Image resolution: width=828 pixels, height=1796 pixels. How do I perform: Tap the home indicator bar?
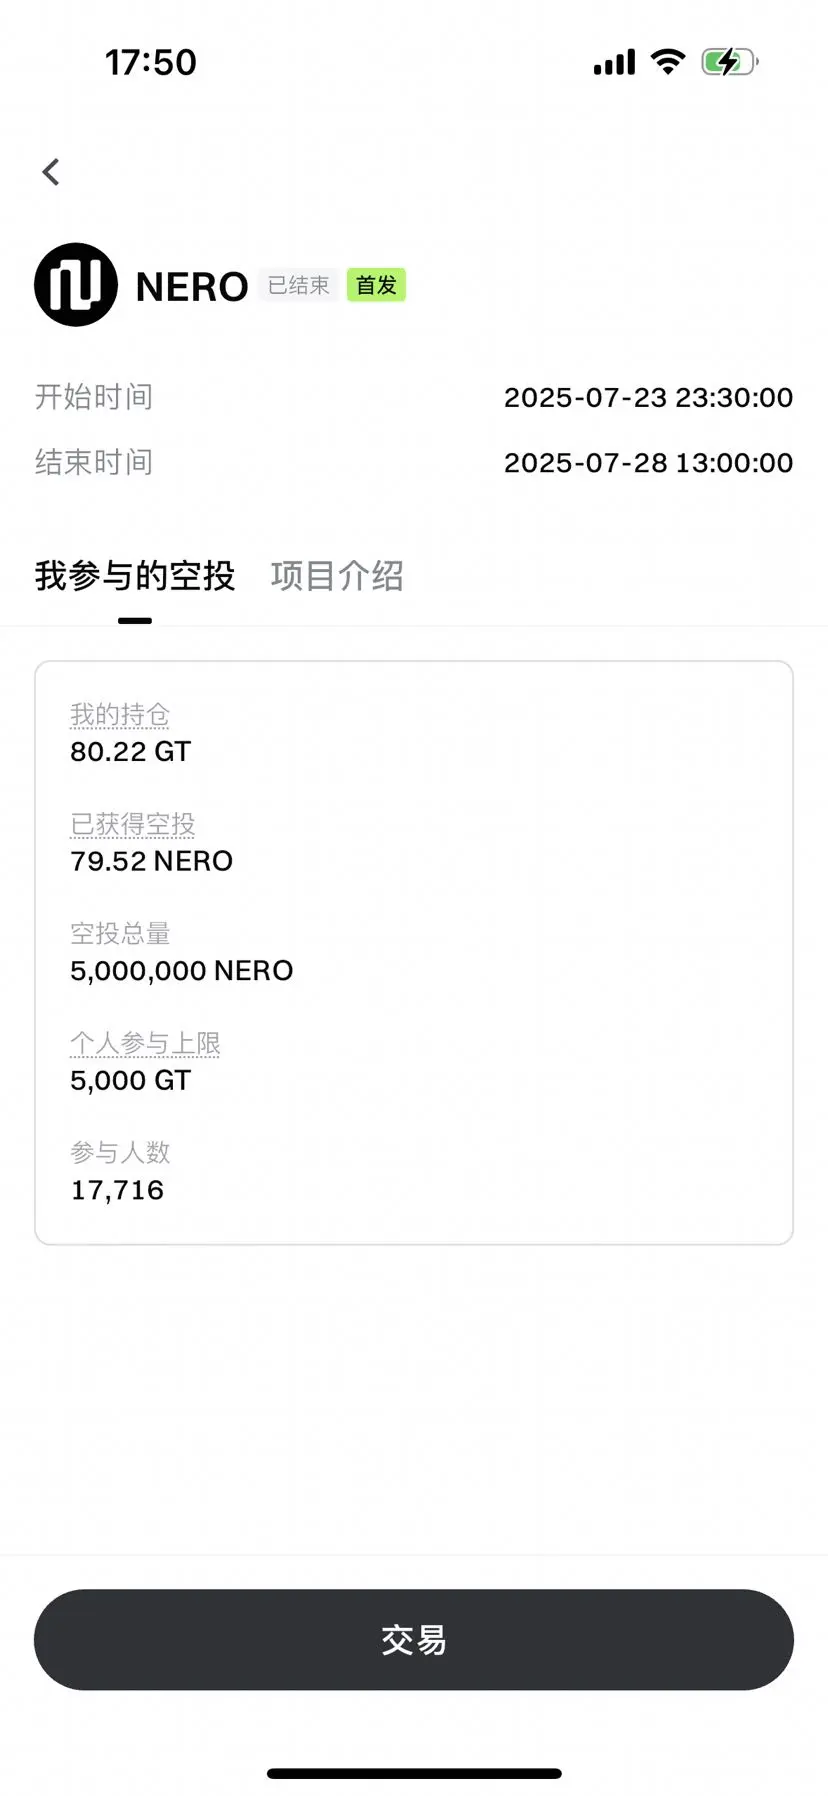point(414,1773)
